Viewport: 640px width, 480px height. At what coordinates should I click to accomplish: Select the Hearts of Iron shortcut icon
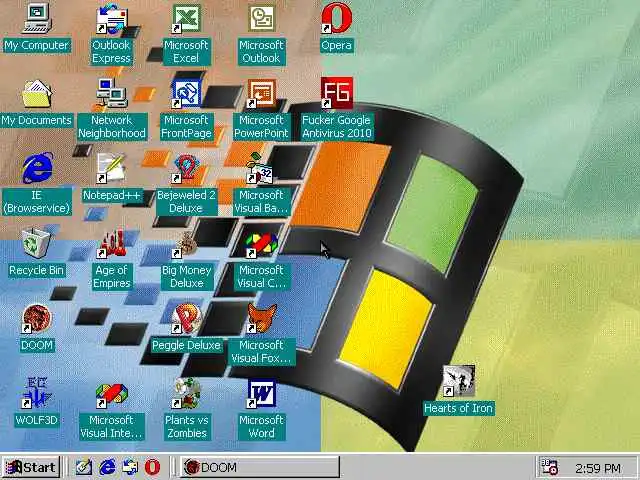click(459, 381)
